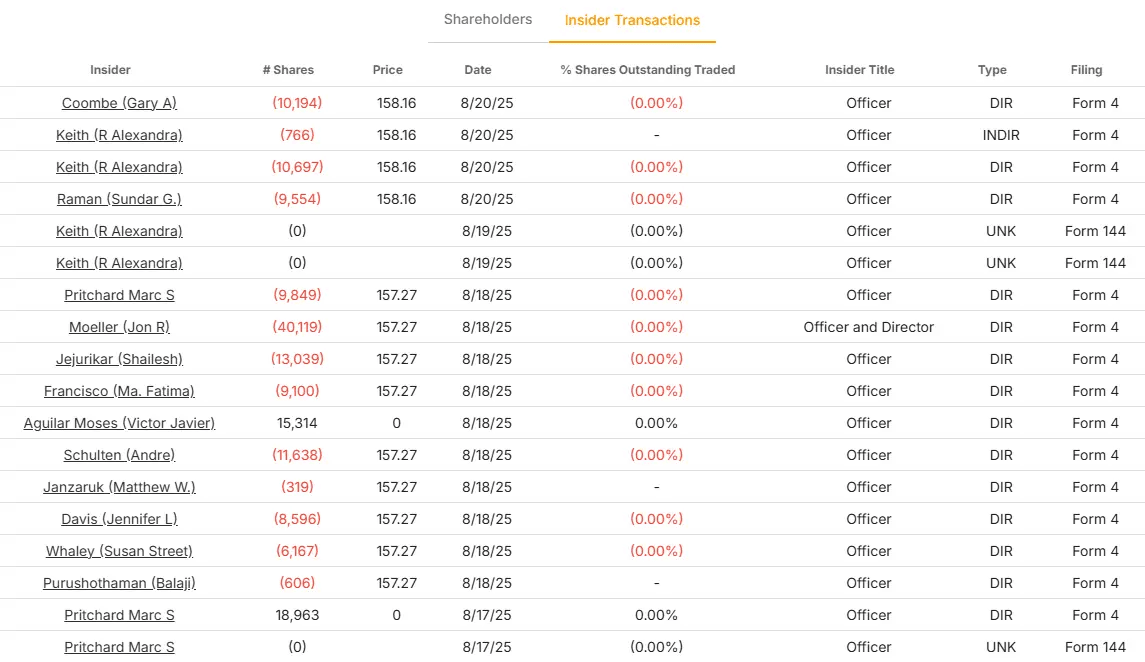The image size is (1145, 662).
Task: Click the Moeller (Jon R) link
Action: click(119, 327)
